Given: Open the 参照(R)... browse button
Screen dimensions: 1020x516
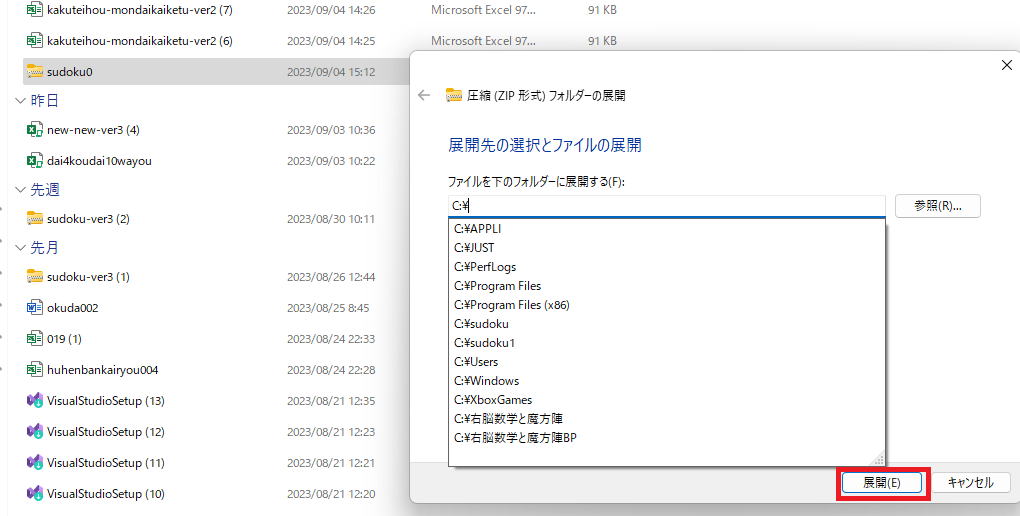Looking at the screenshot, I should pos(937,206).
